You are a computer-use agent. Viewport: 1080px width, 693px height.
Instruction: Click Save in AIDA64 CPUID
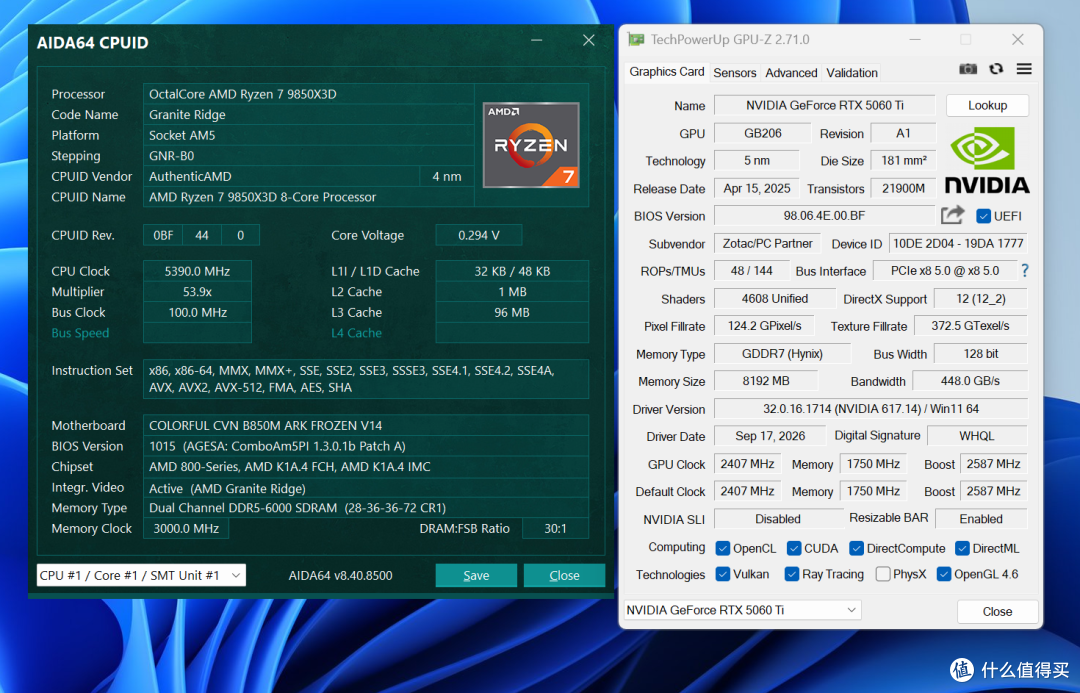point(476,575)
